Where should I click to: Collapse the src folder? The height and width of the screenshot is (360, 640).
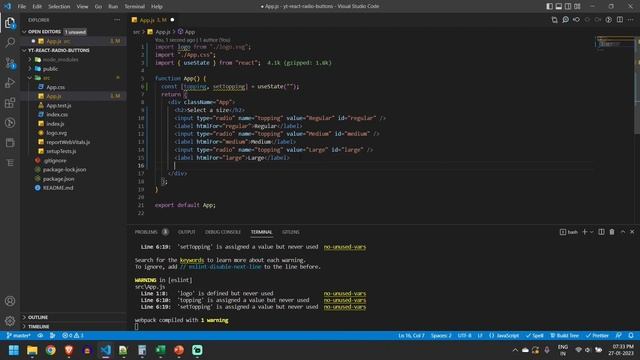click(x=30, y=78)
